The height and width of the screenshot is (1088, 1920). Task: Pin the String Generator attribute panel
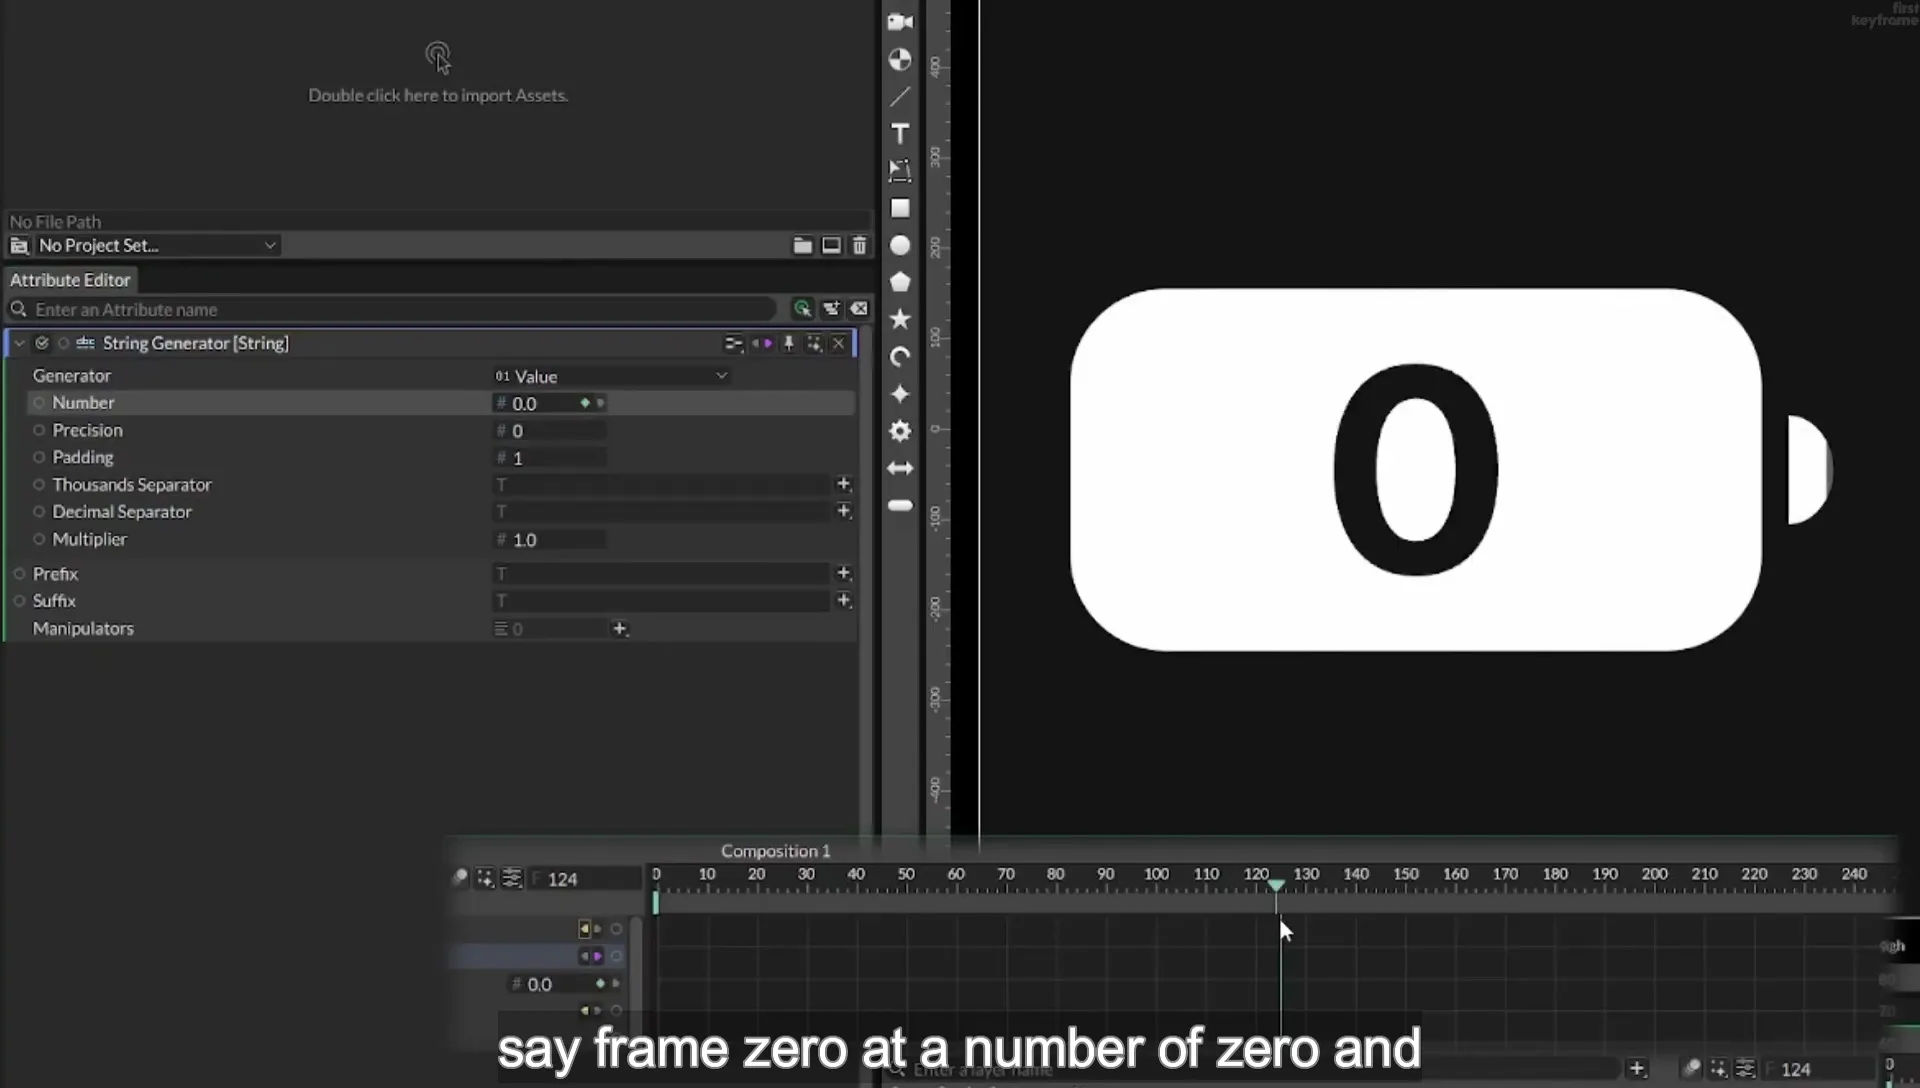click(x=788, y=343)
